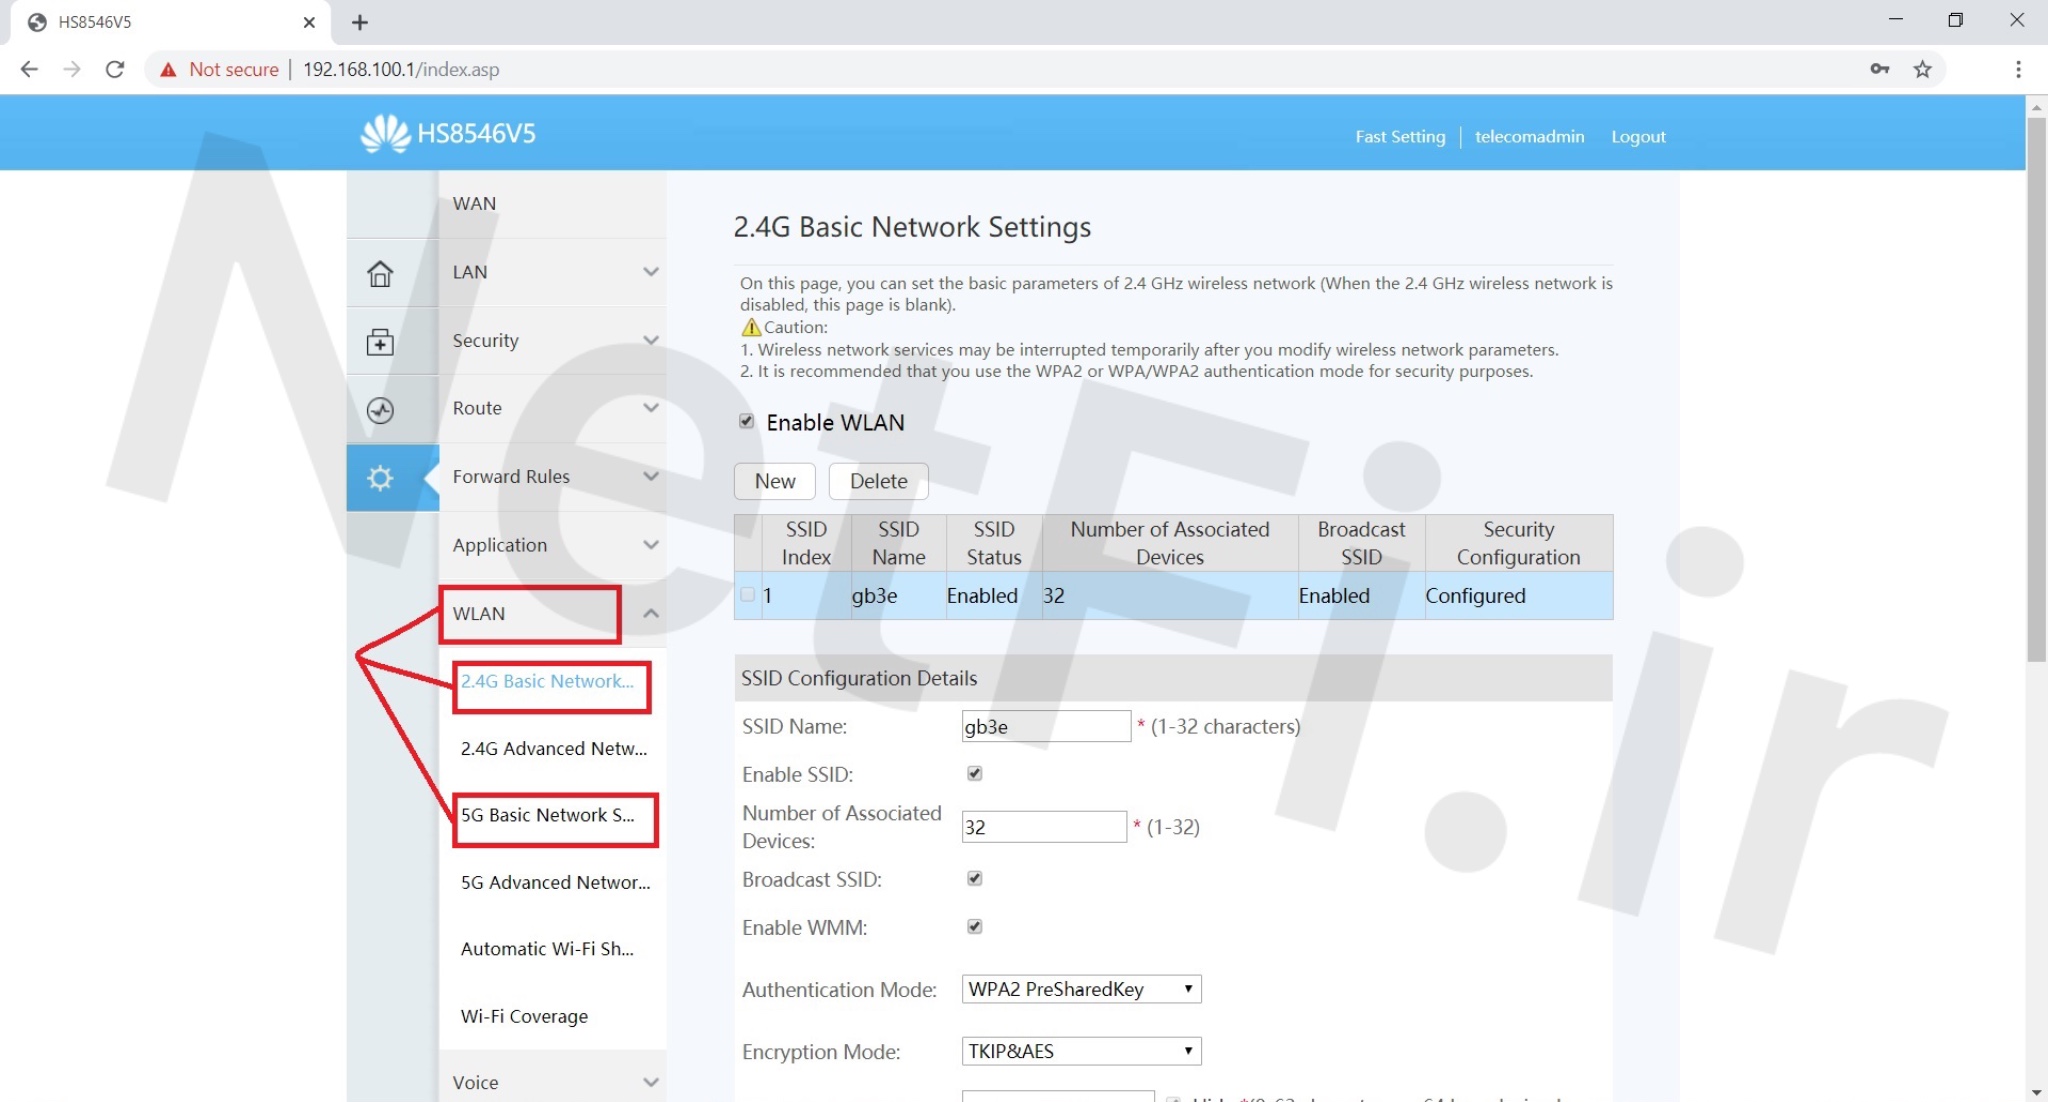Viewport: 2048px width, 1102px height.
Task: Click the page vertical scrollbar thumb
Action: pyautogui.click(x=2036, y=390)
